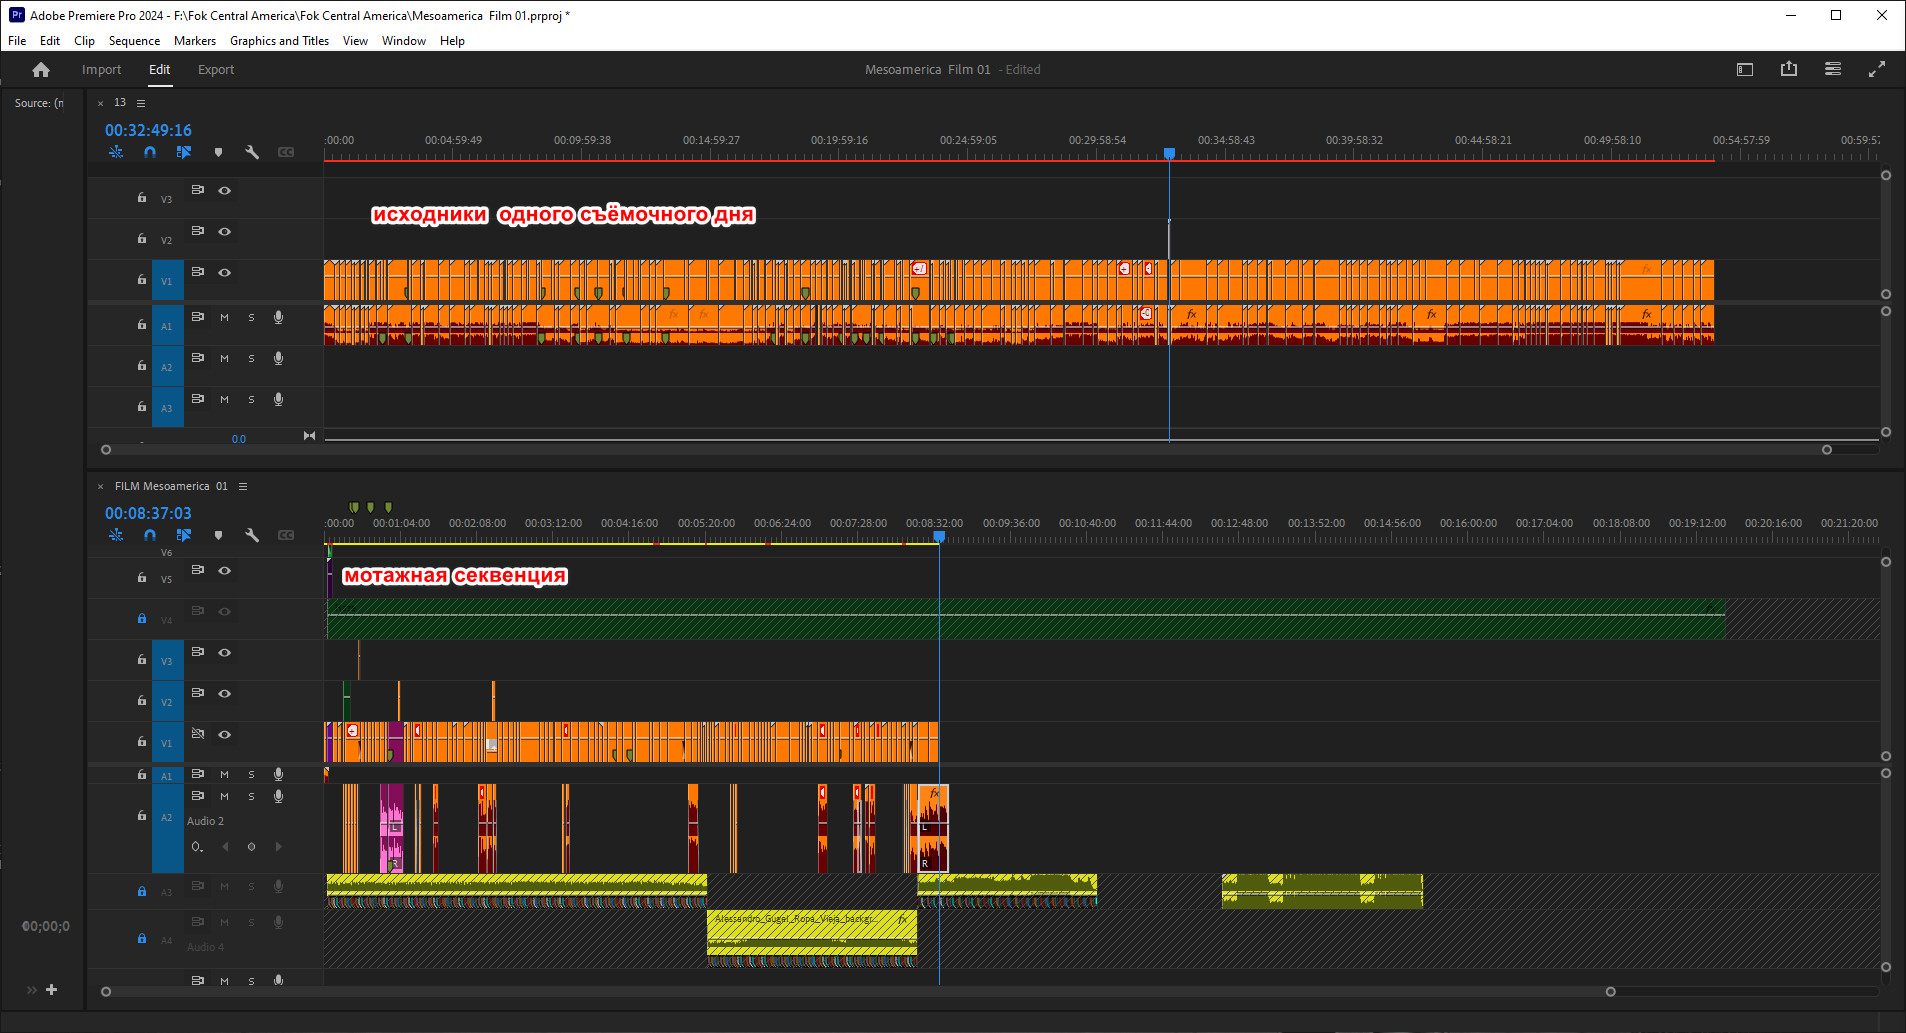
Task: Click the Quick Export share icon
Action: coord(1789,69)
